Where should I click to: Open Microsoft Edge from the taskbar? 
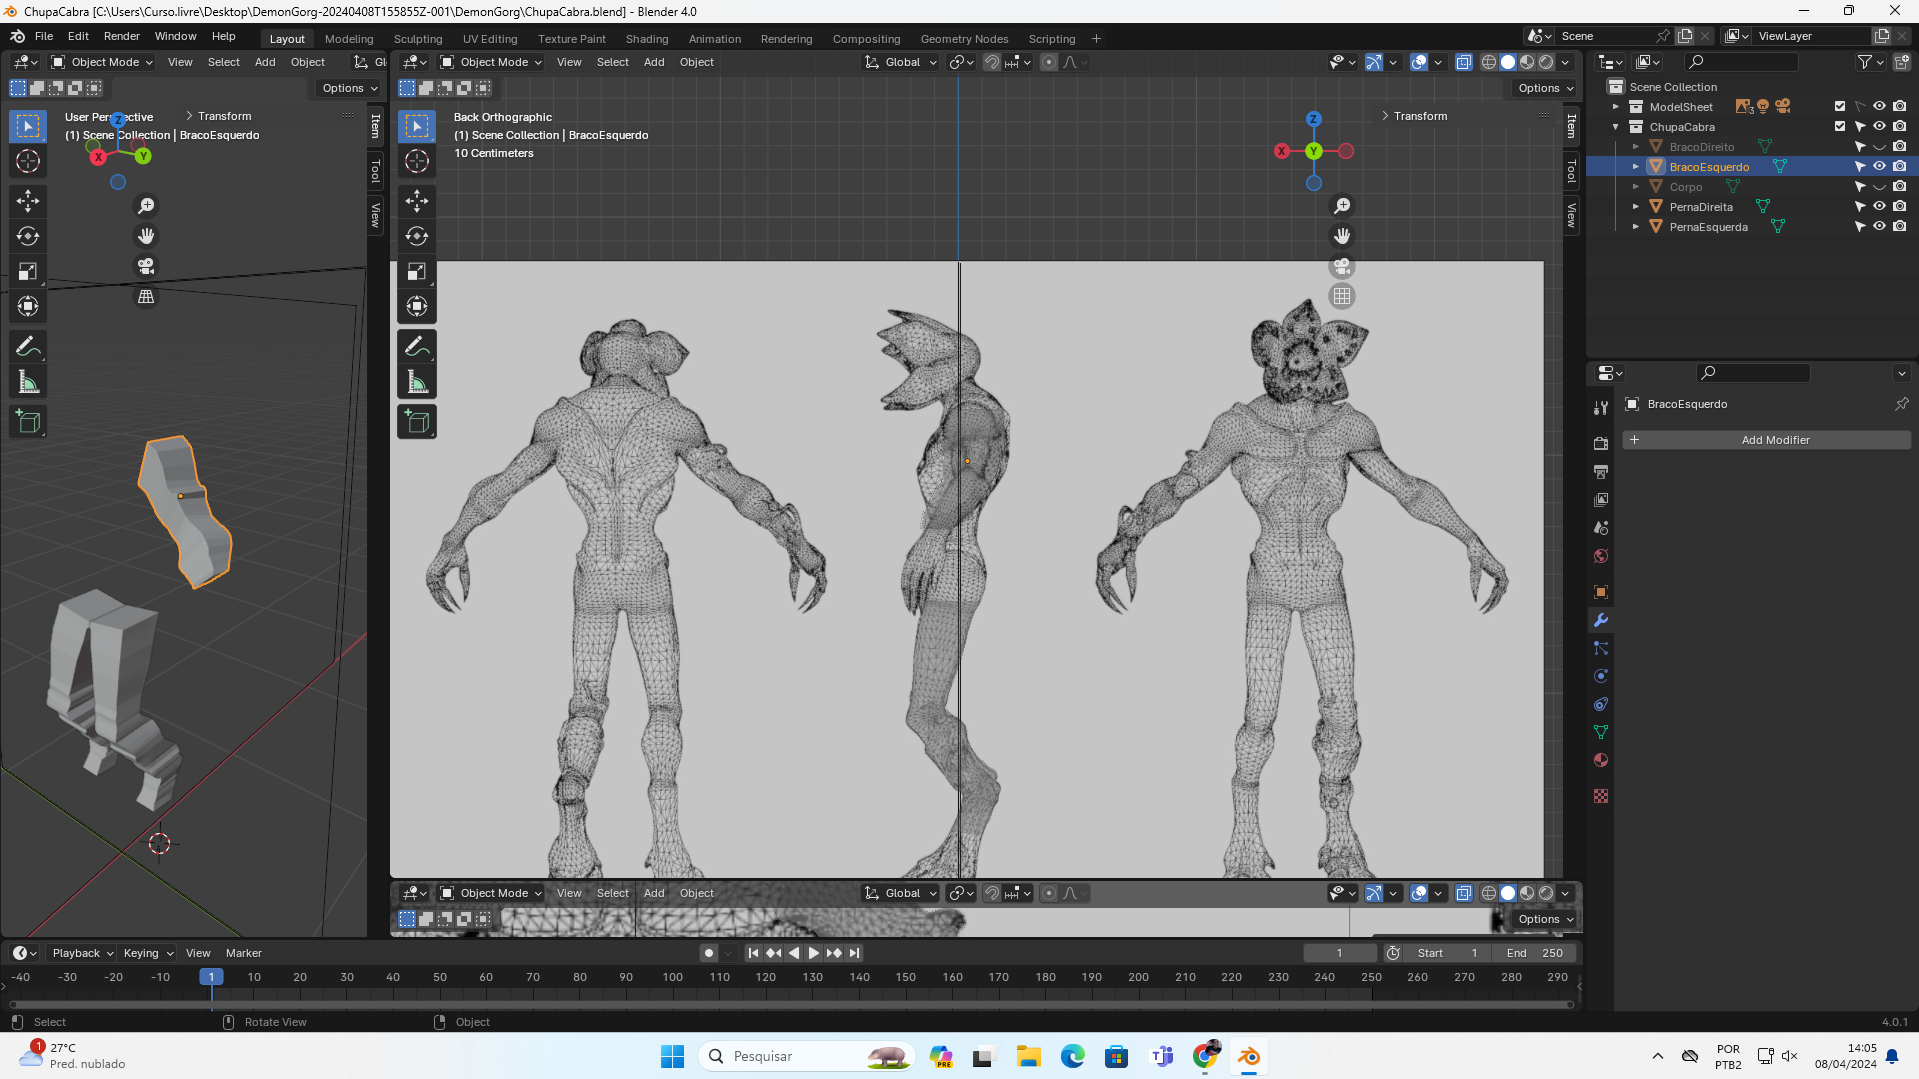(x=1072, y=1056)
